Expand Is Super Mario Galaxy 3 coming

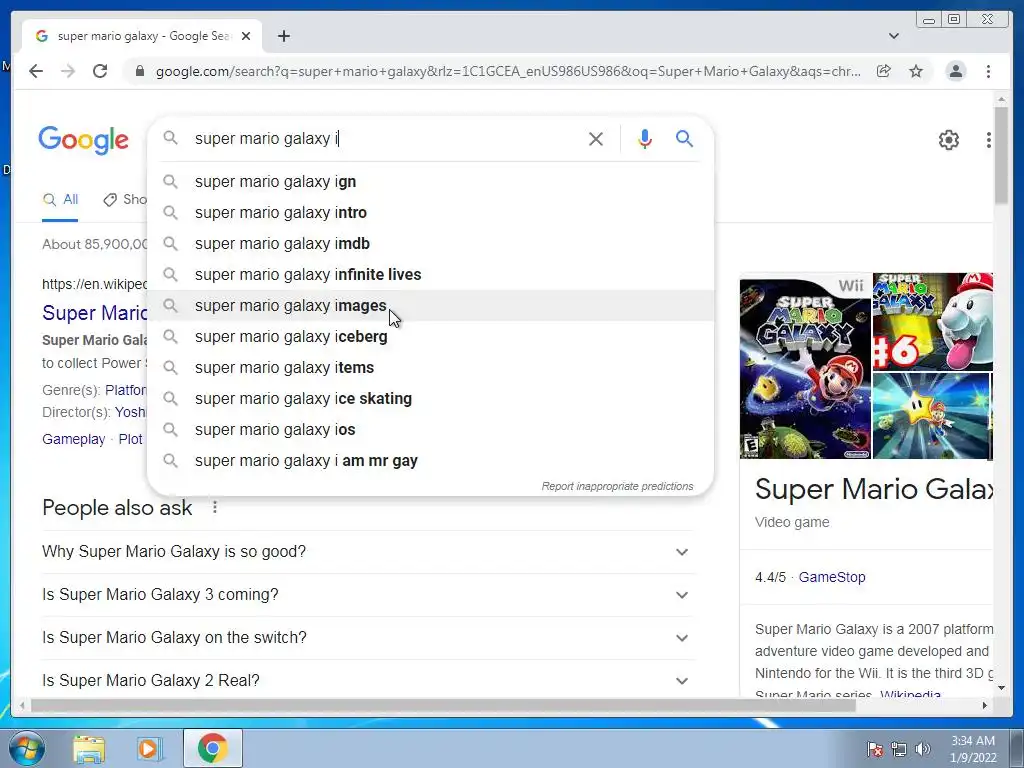[x=368, y=595]
